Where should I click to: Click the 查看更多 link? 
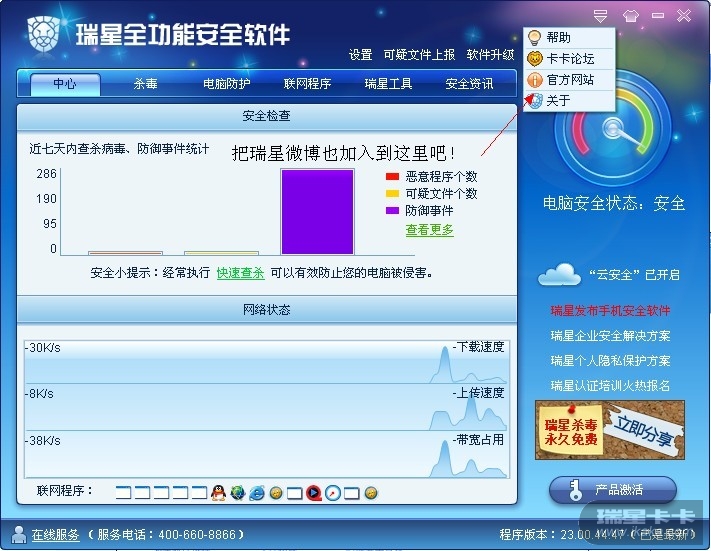[429, 230]
